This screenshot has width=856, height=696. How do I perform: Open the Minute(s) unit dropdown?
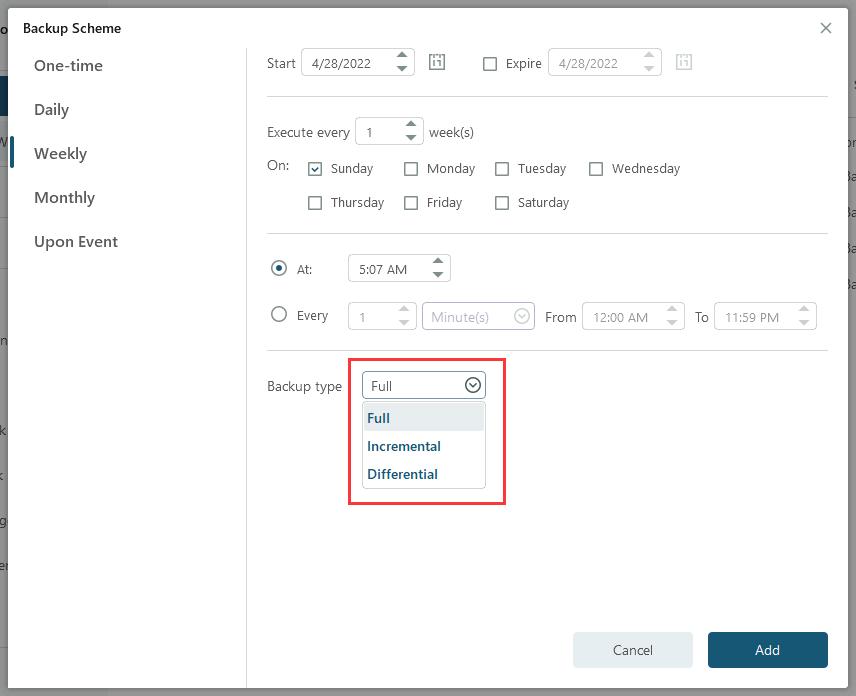tap(478, 316)
